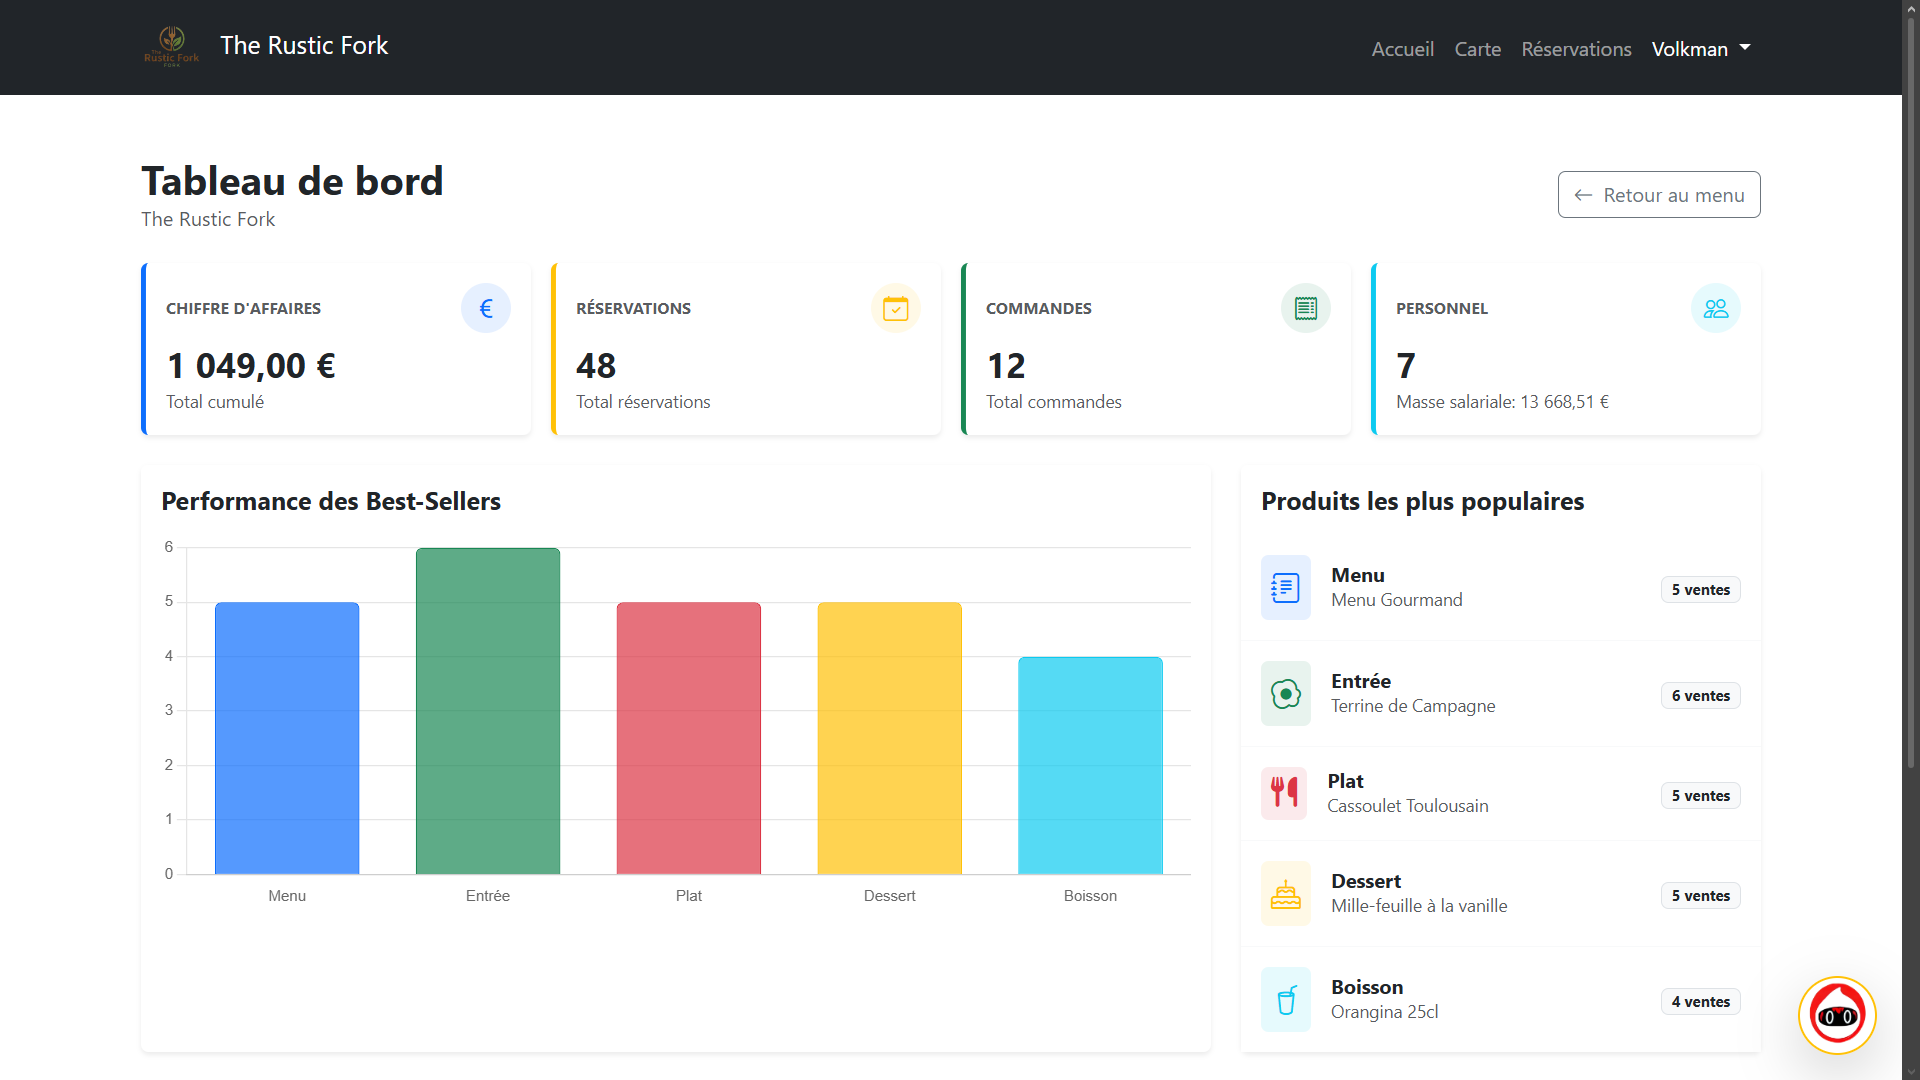Click the green salad icon next to Terrine de Campagne

point(1285,693)
